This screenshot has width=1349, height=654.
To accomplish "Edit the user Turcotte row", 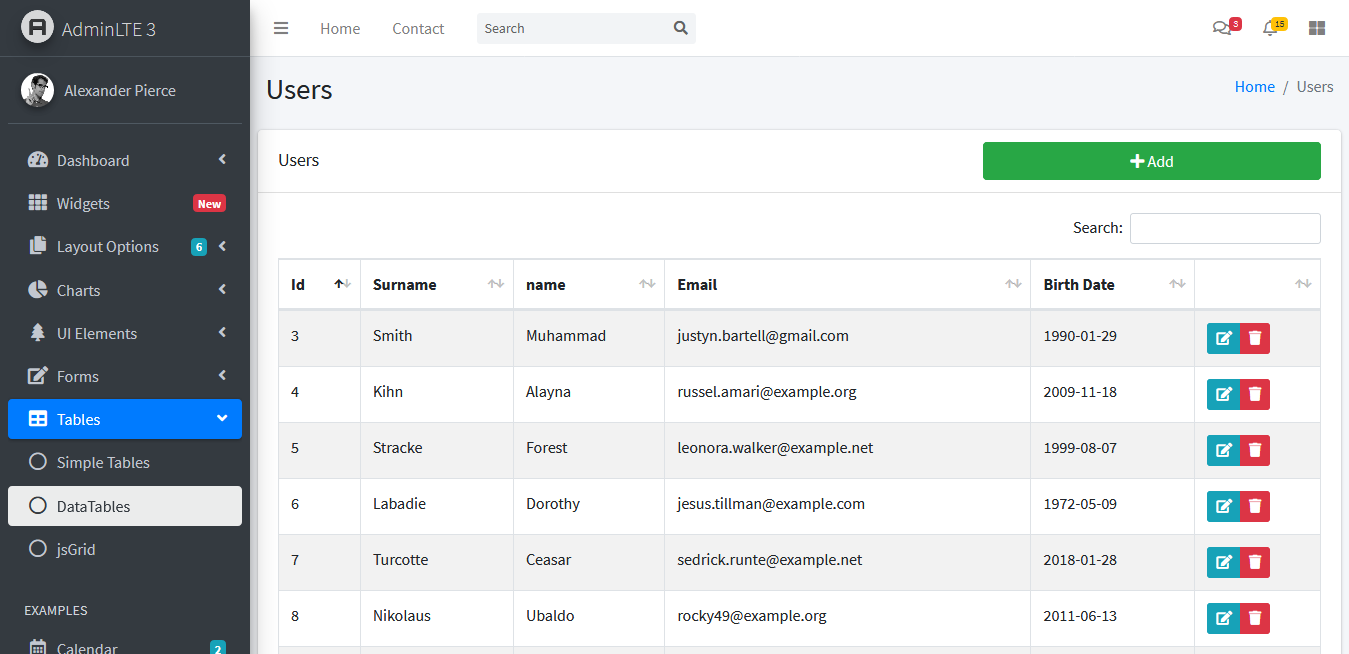I will pos(1223,562).
